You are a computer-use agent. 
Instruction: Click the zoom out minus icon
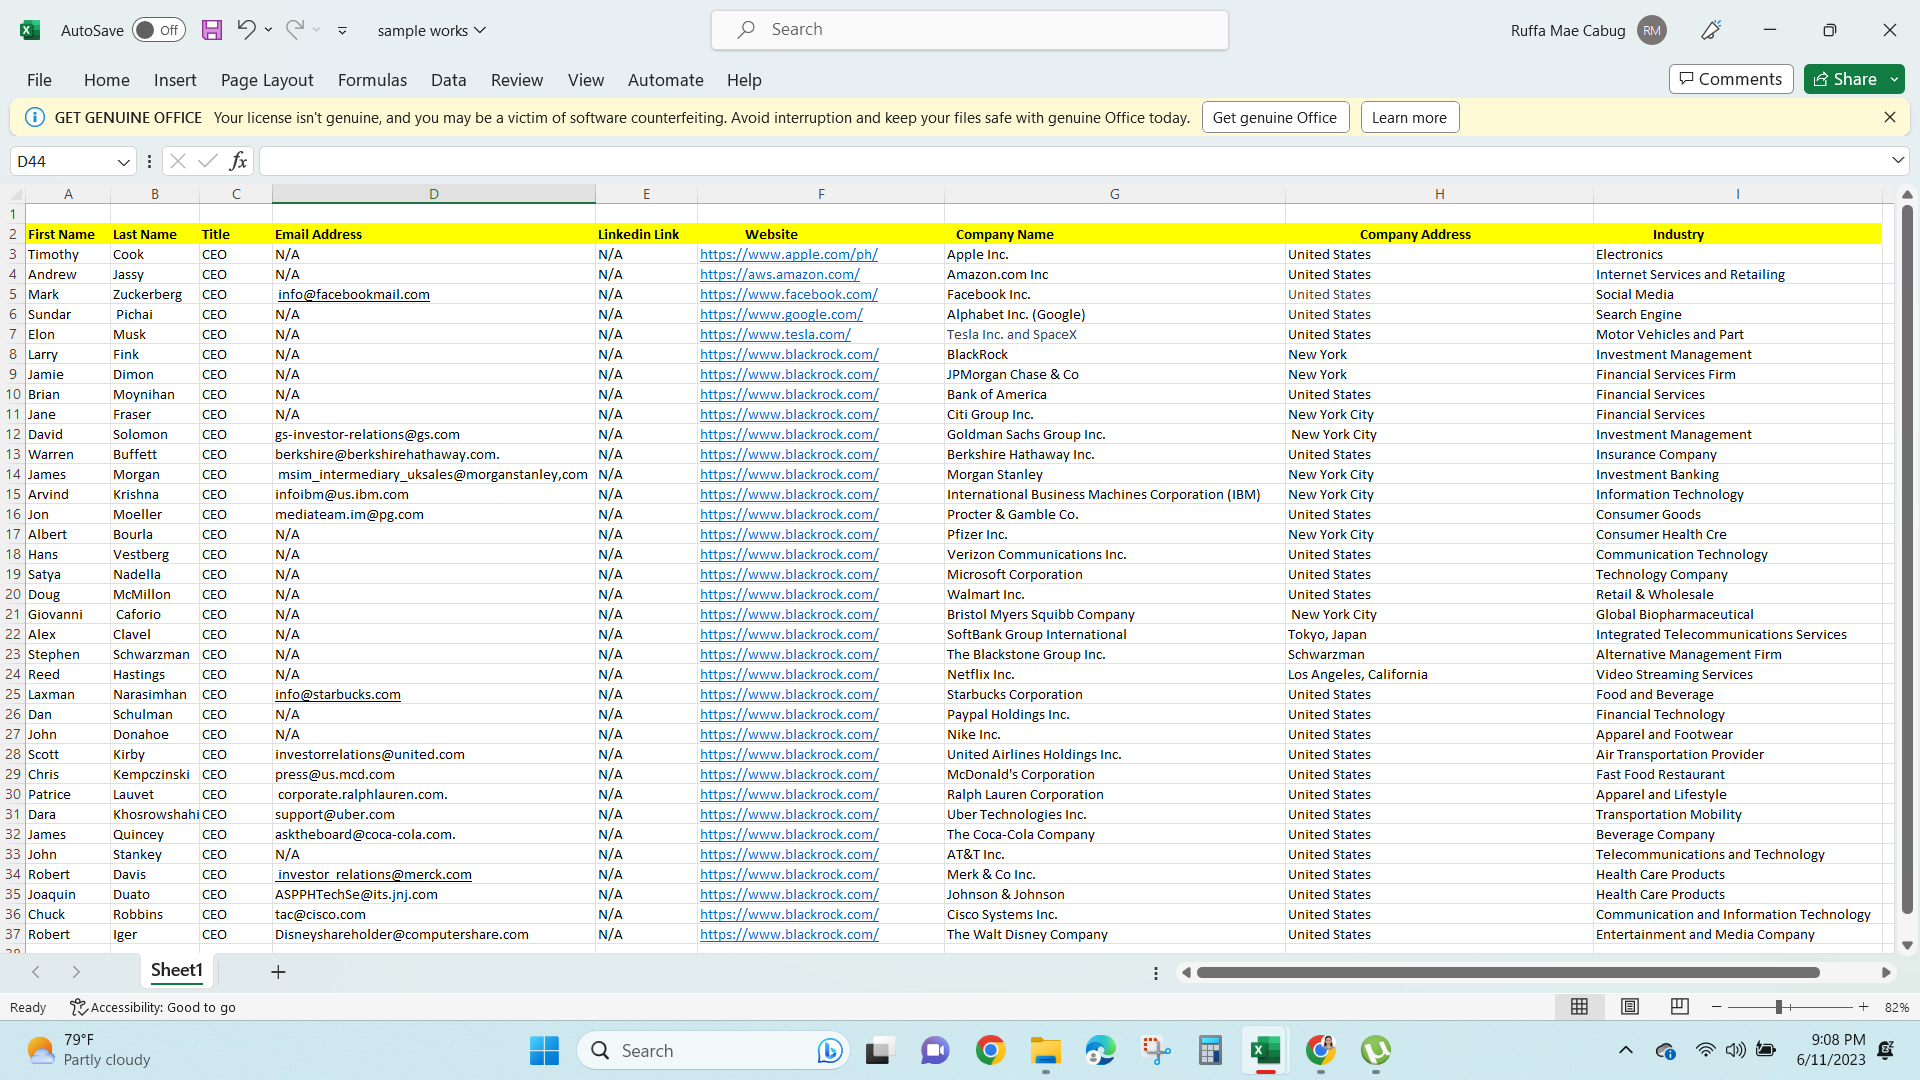(x=1717, y=1007)
